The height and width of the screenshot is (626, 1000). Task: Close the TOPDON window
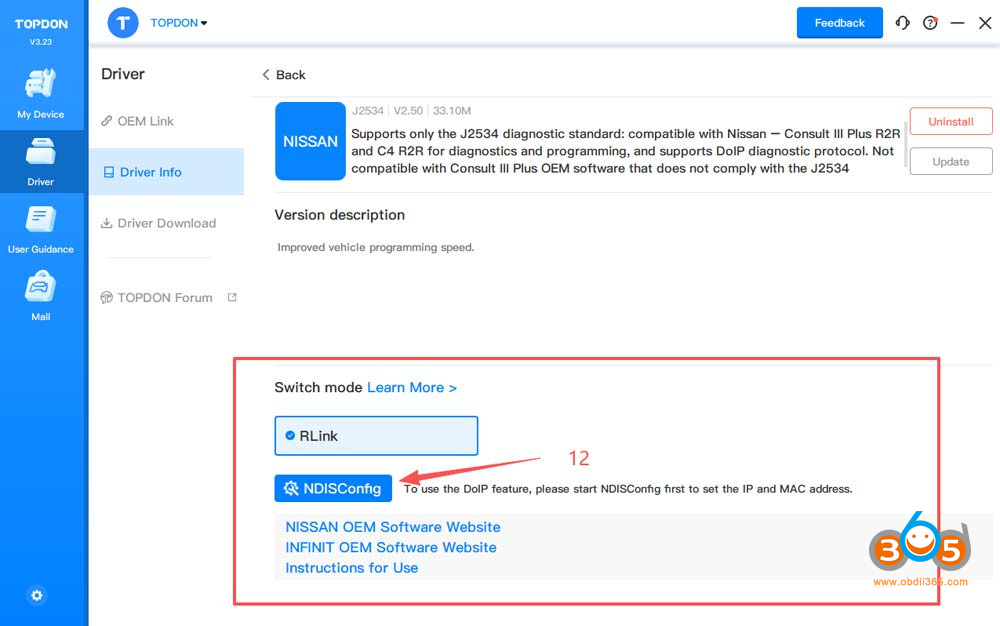(985, 23)
